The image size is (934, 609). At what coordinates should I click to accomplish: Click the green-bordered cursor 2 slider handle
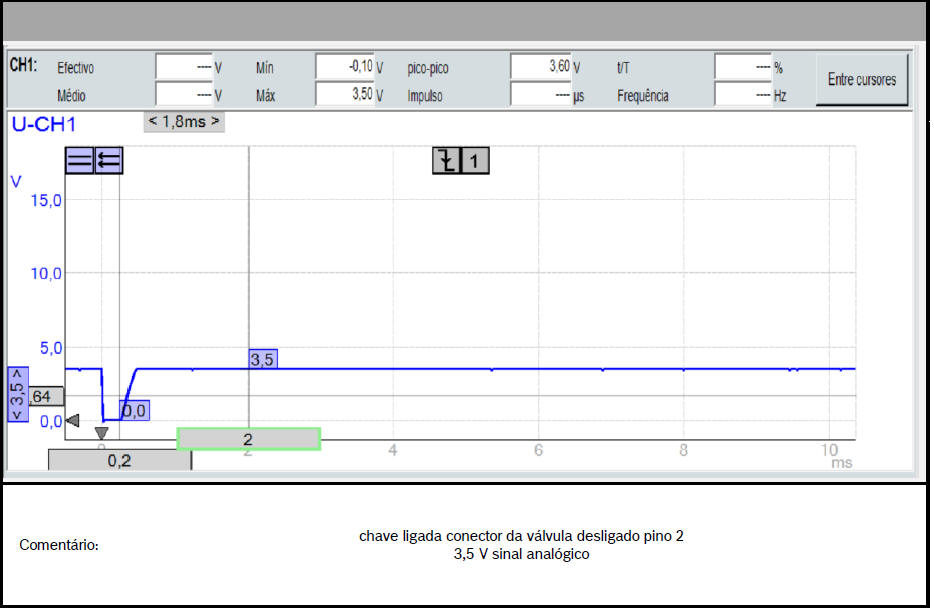pyautogui.click(x=248, y=439)
